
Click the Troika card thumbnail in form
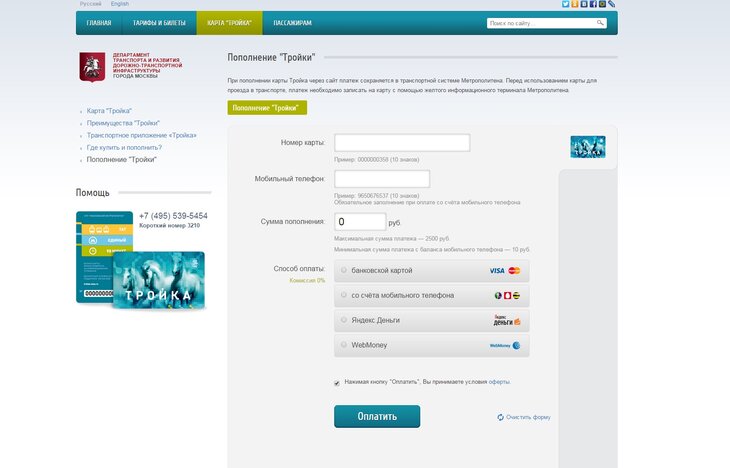(588, 147)
